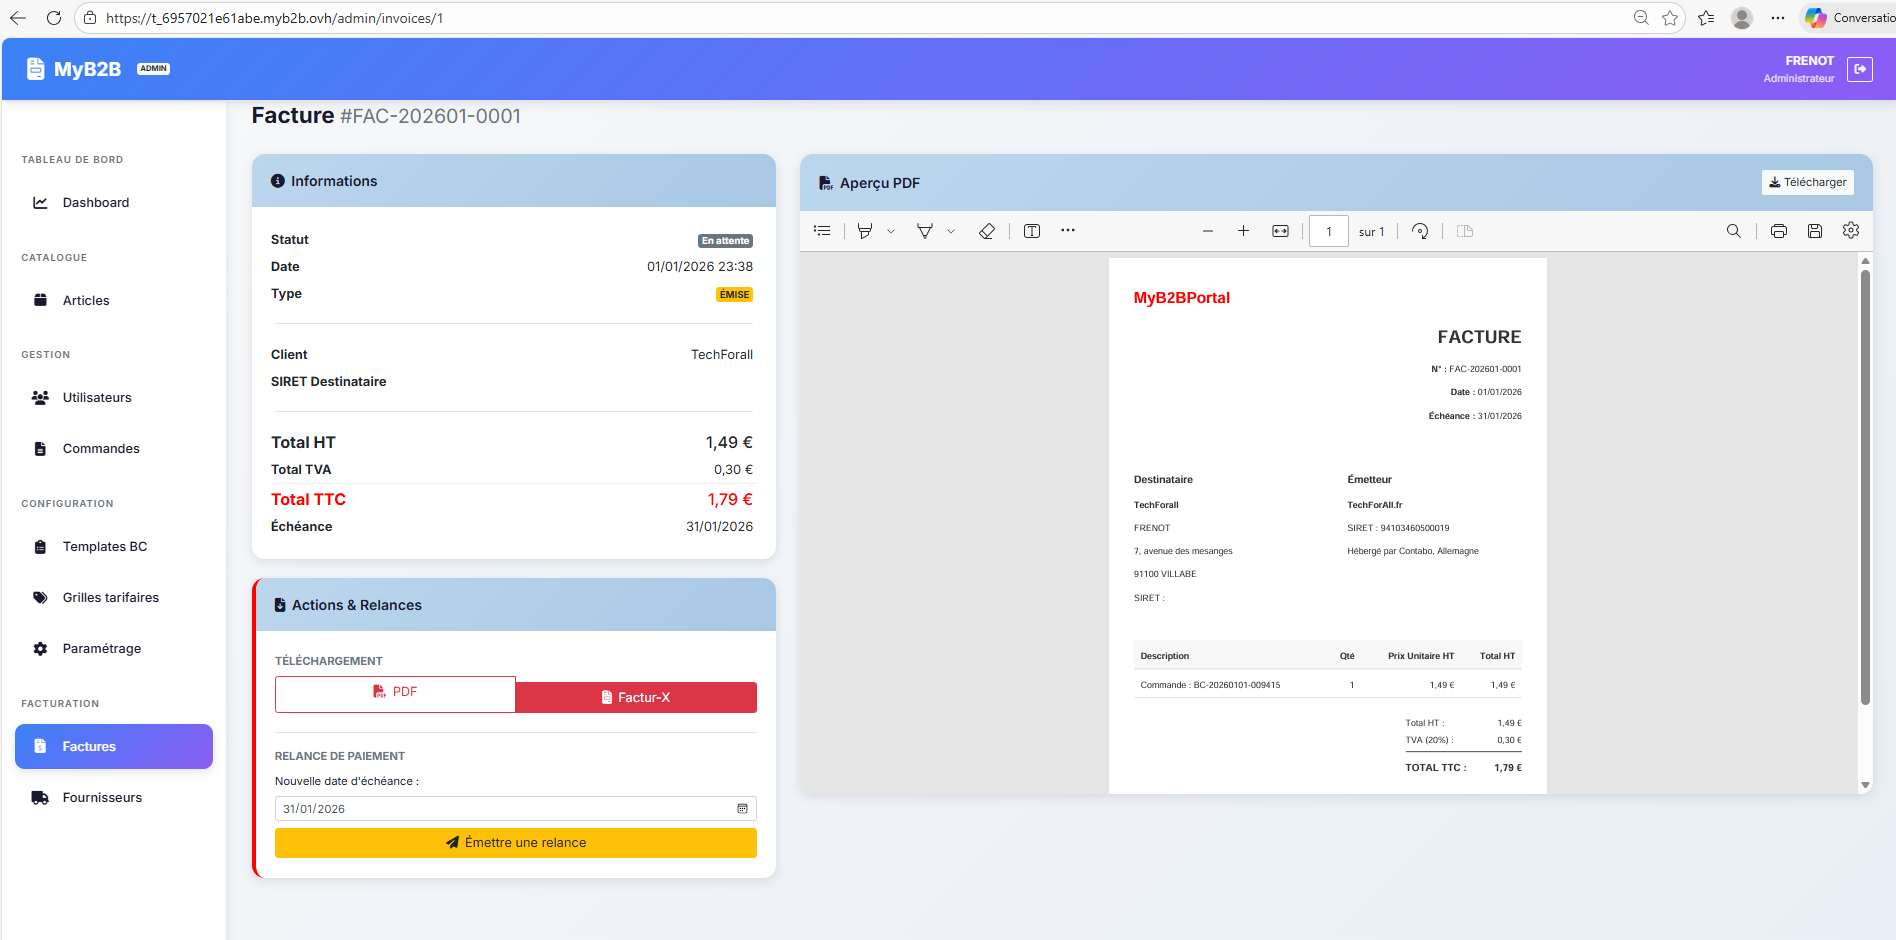The height and width of the screenshot is (940, 1896).
Task: Select the eraser tool in PDF toolbar
Action: pos(986,231)
